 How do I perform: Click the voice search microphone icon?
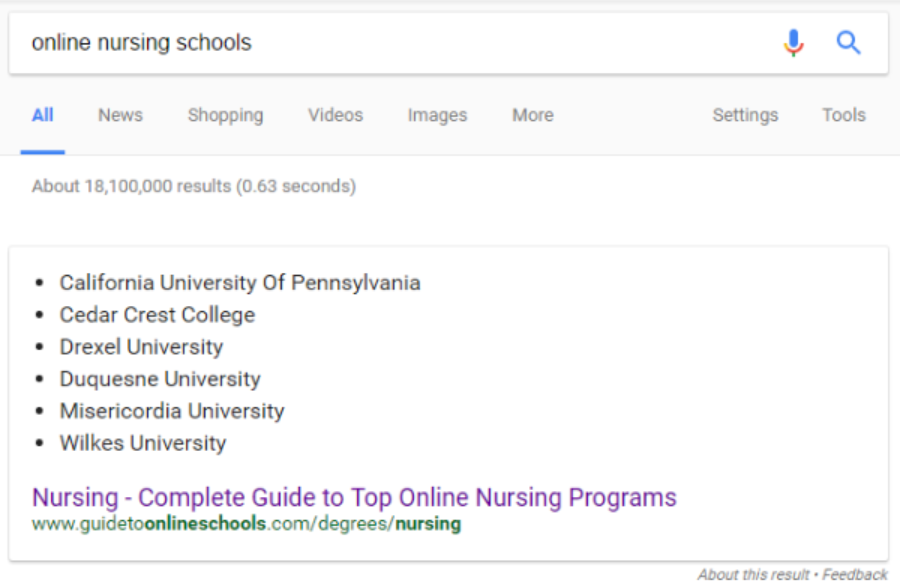tap(794, 43)
